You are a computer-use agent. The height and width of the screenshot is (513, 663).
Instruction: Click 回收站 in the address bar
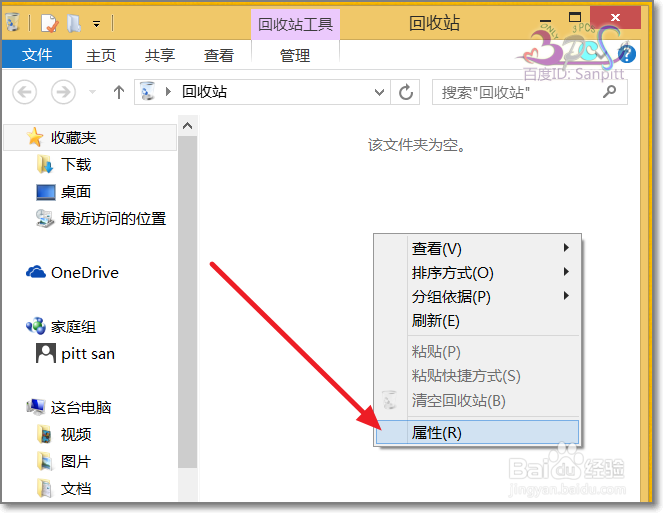point(205,91)
